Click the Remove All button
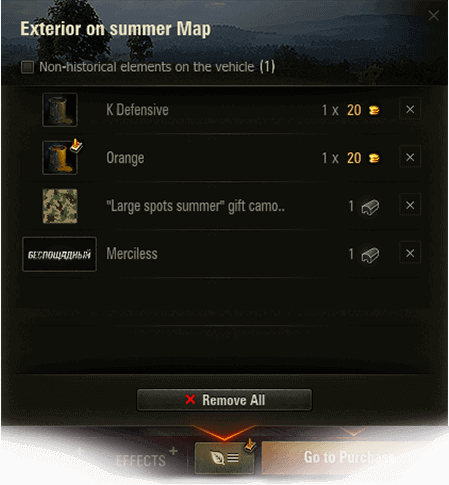Viewport: 449px width, 485px height. click(224, 400)
